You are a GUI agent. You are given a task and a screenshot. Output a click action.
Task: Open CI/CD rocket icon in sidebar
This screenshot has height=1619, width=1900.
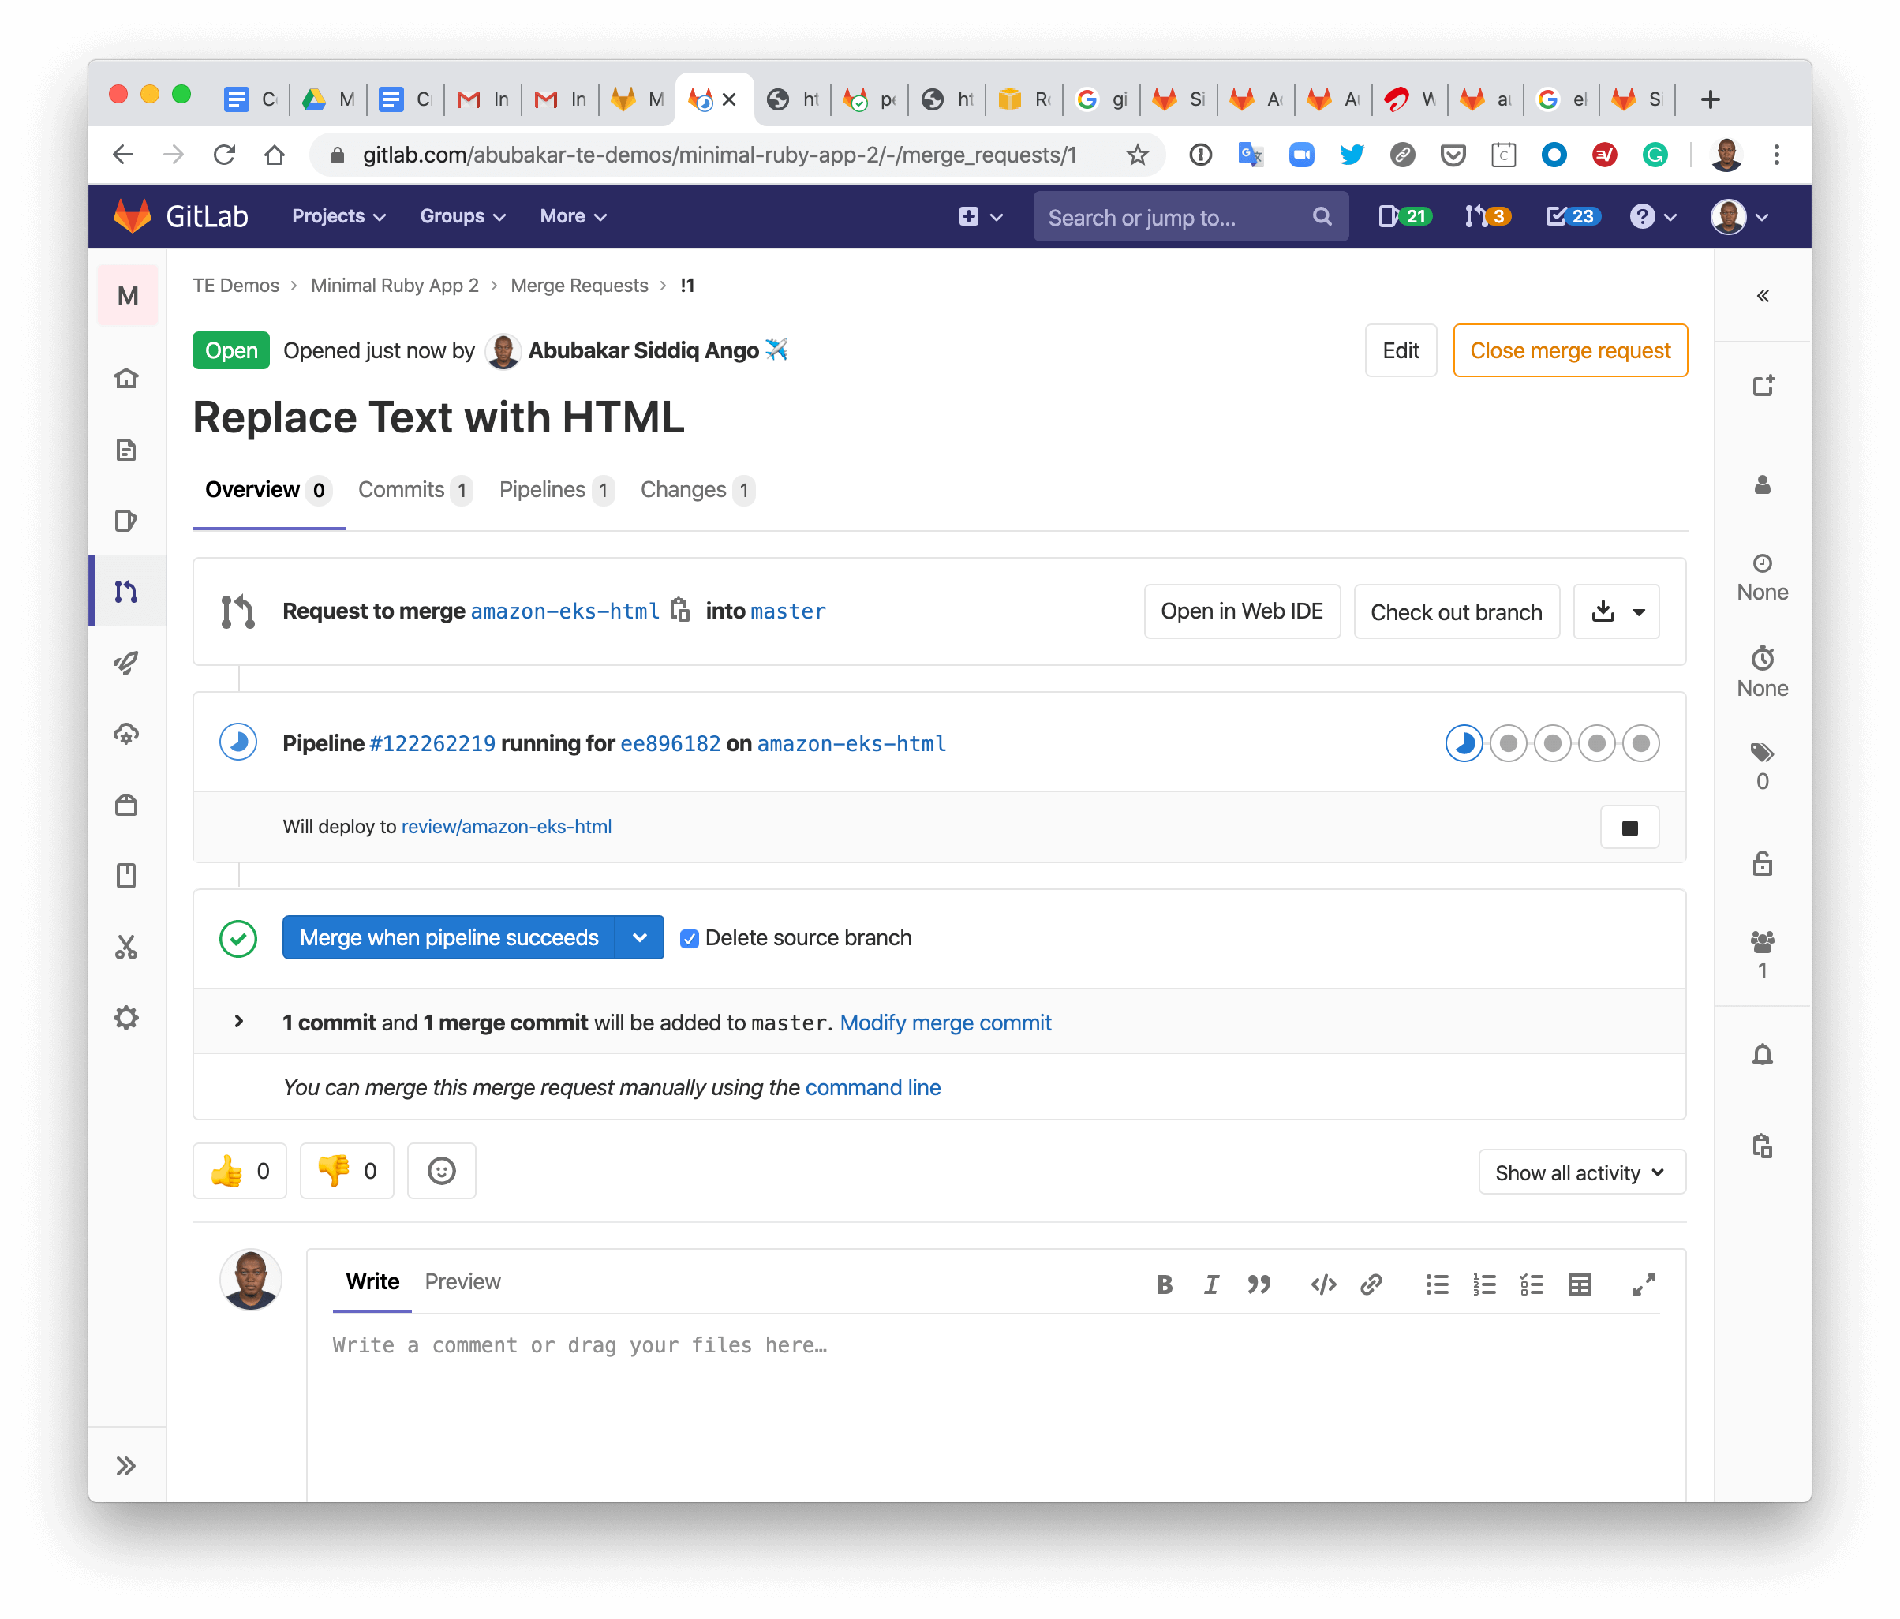tap(126, 663)
